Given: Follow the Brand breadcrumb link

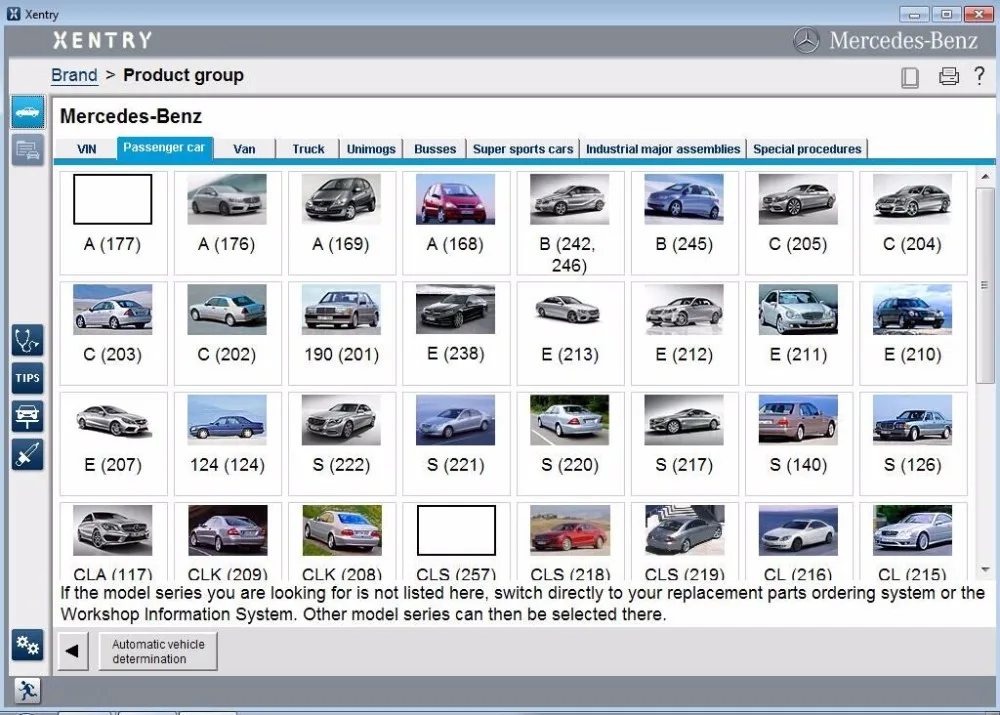Looking at the screenshot, I should coord(74,75).
